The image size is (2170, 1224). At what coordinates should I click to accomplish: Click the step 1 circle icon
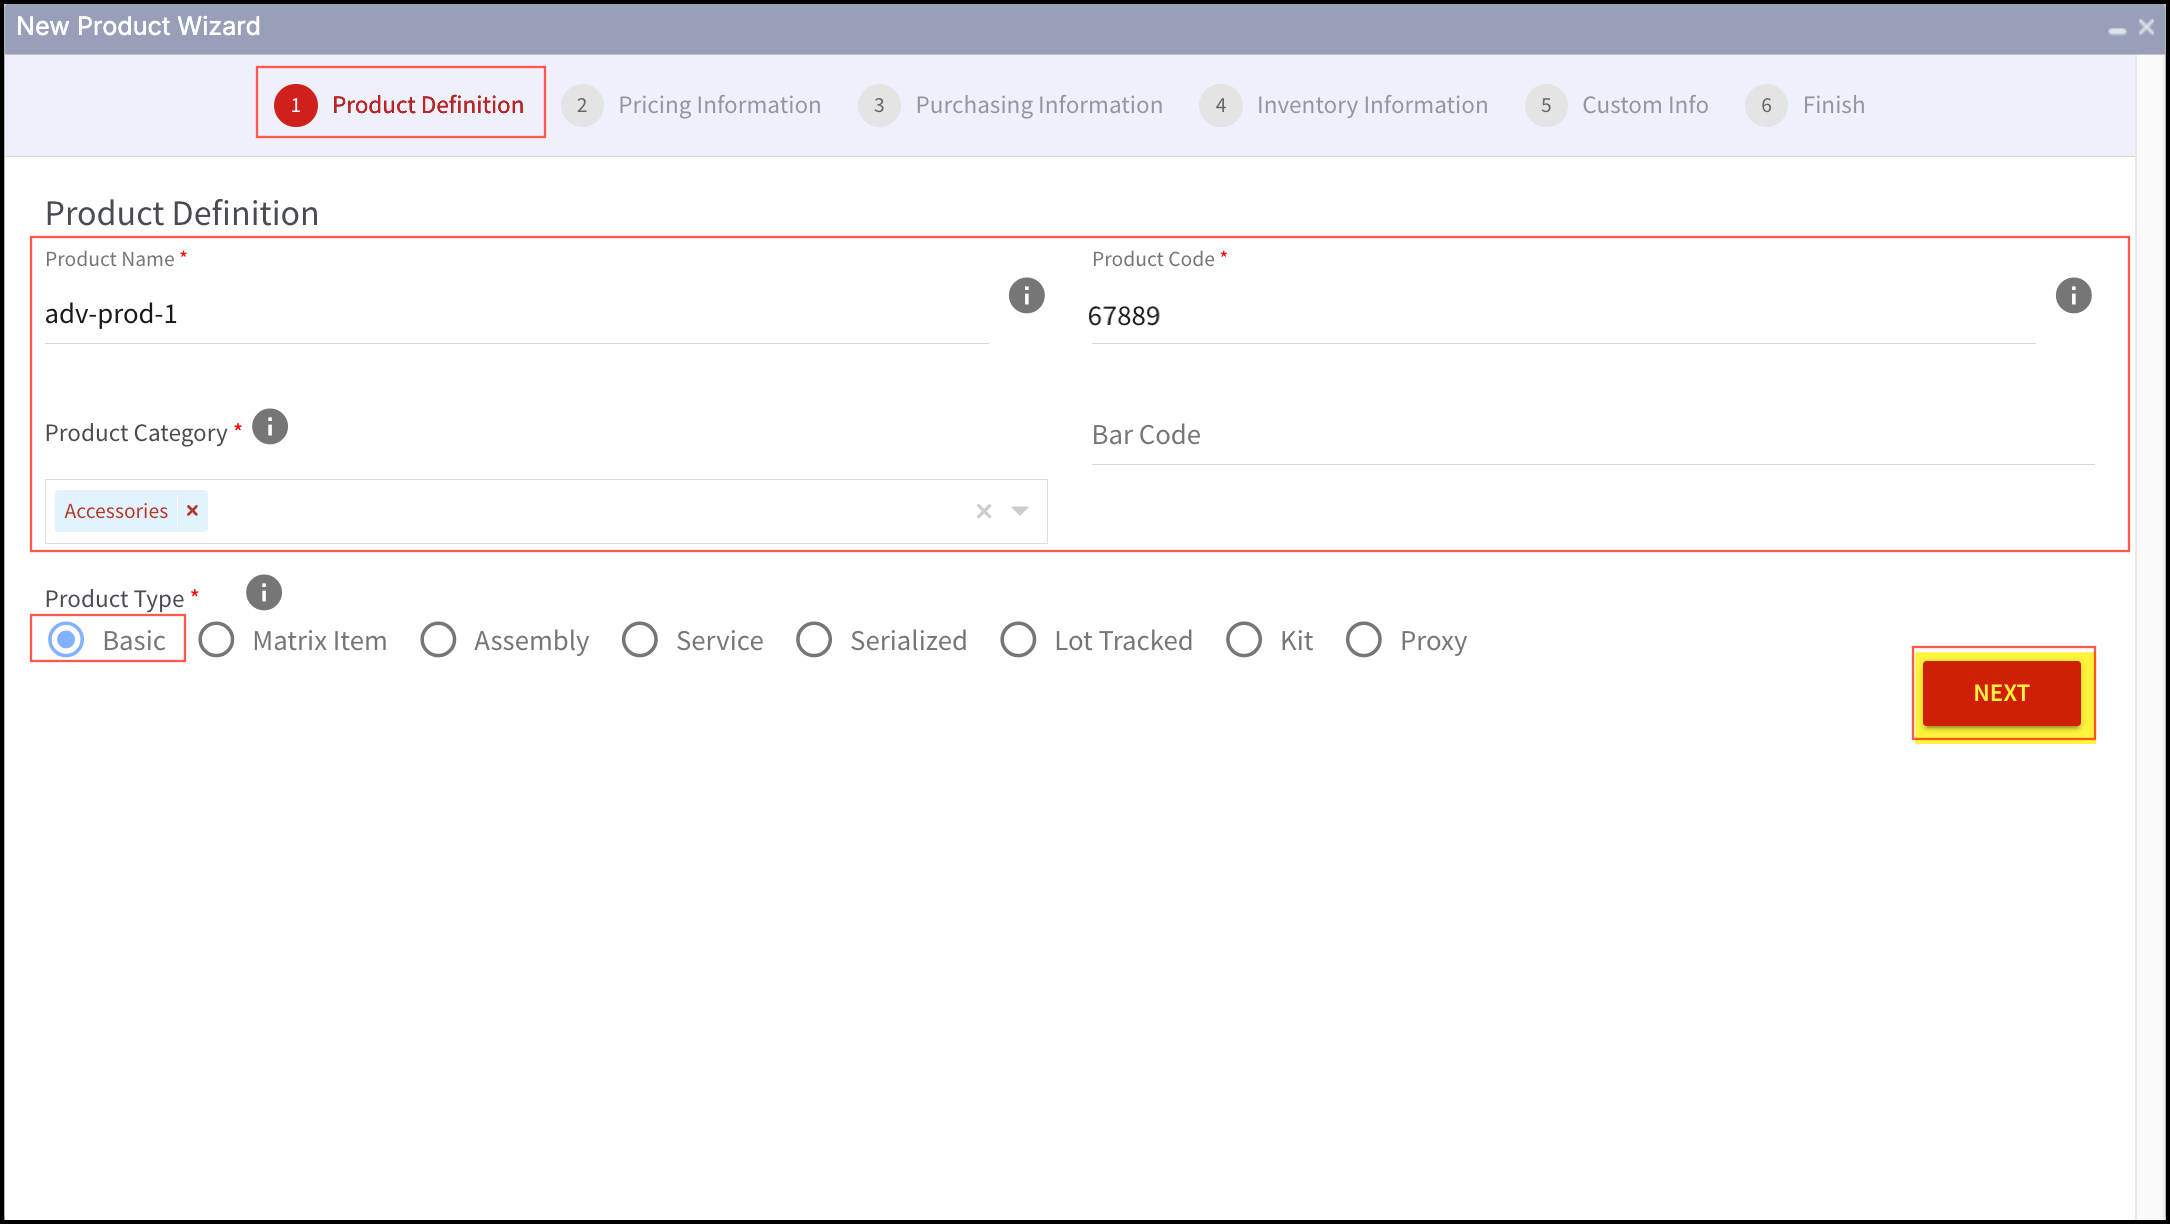tap(296, 105)
